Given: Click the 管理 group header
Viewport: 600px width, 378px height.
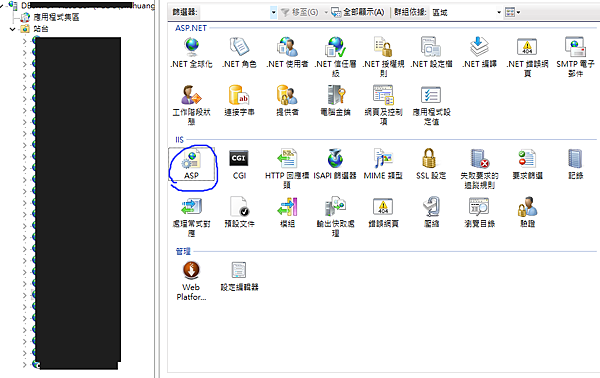Looking at the screenshot, I should (x=183, y=251).
